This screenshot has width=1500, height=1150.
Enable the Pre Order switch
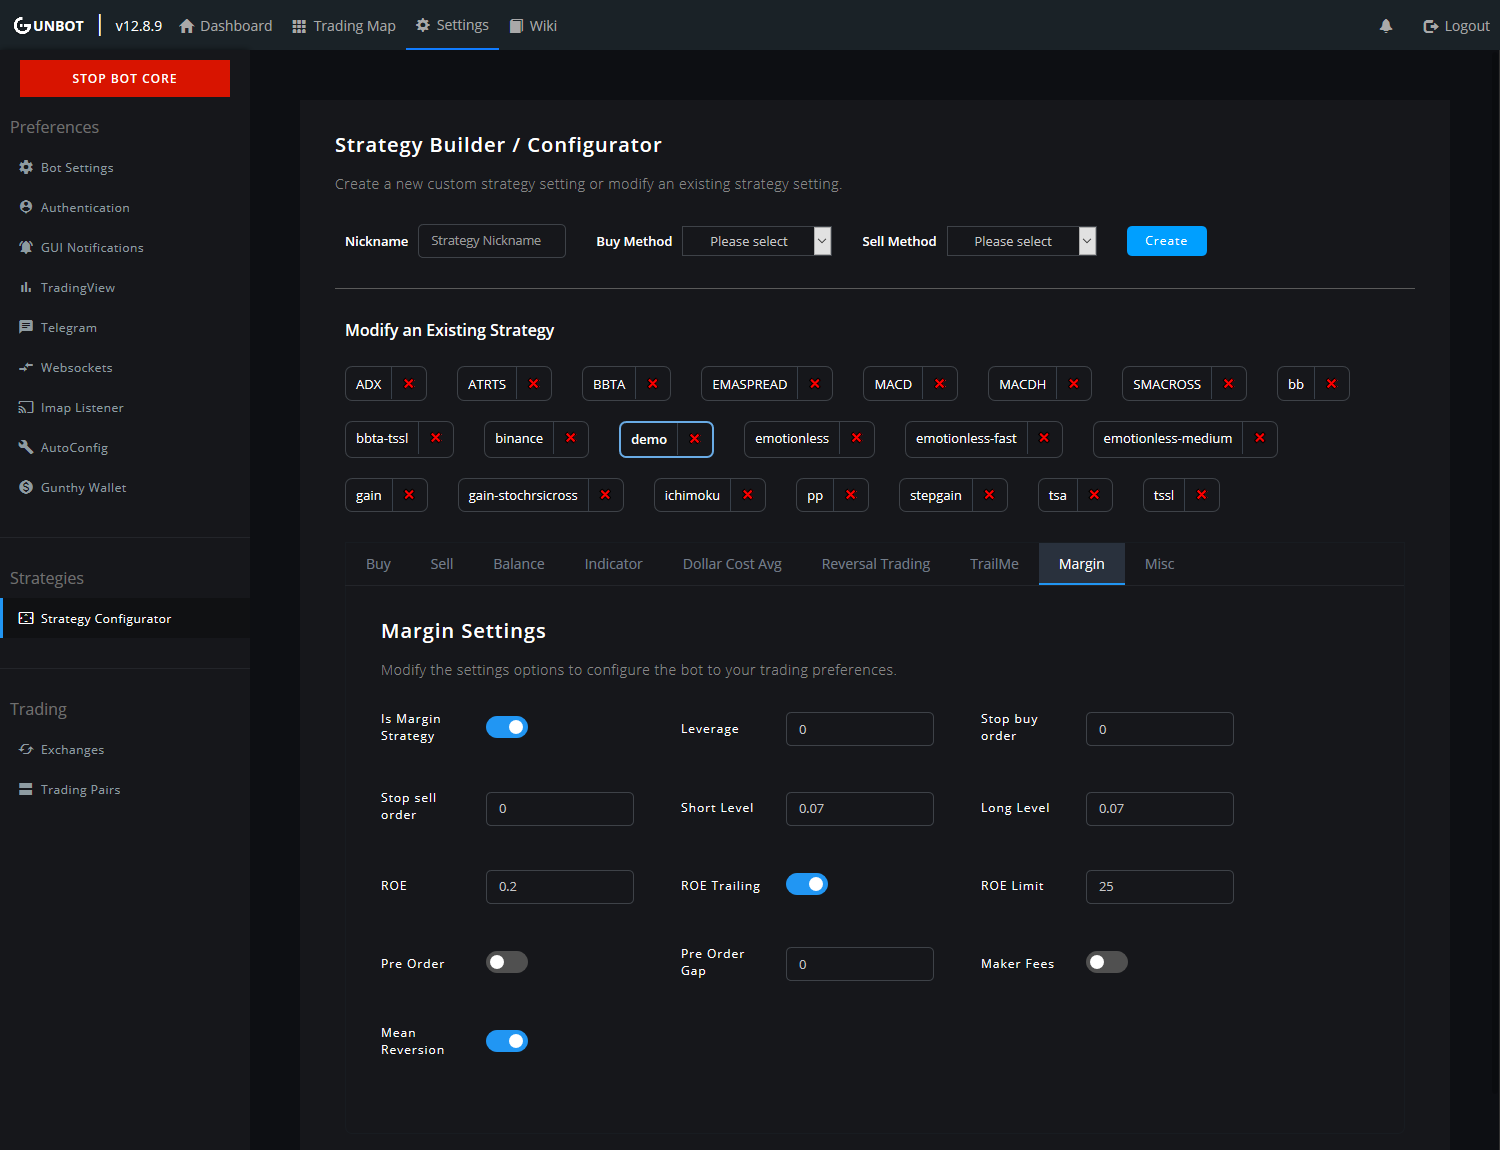click(x=507, y=962)
